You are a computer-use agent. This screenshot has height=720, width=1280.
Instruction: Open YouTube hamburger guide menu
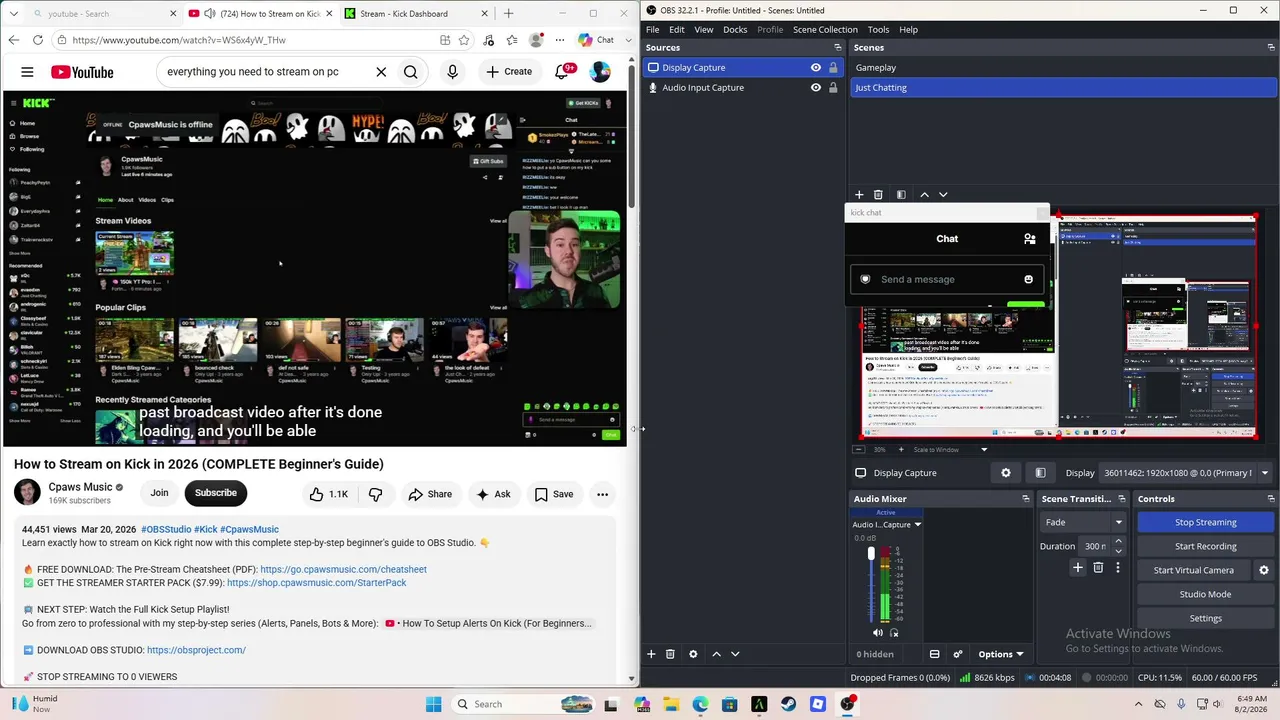[x=27, y=72]
